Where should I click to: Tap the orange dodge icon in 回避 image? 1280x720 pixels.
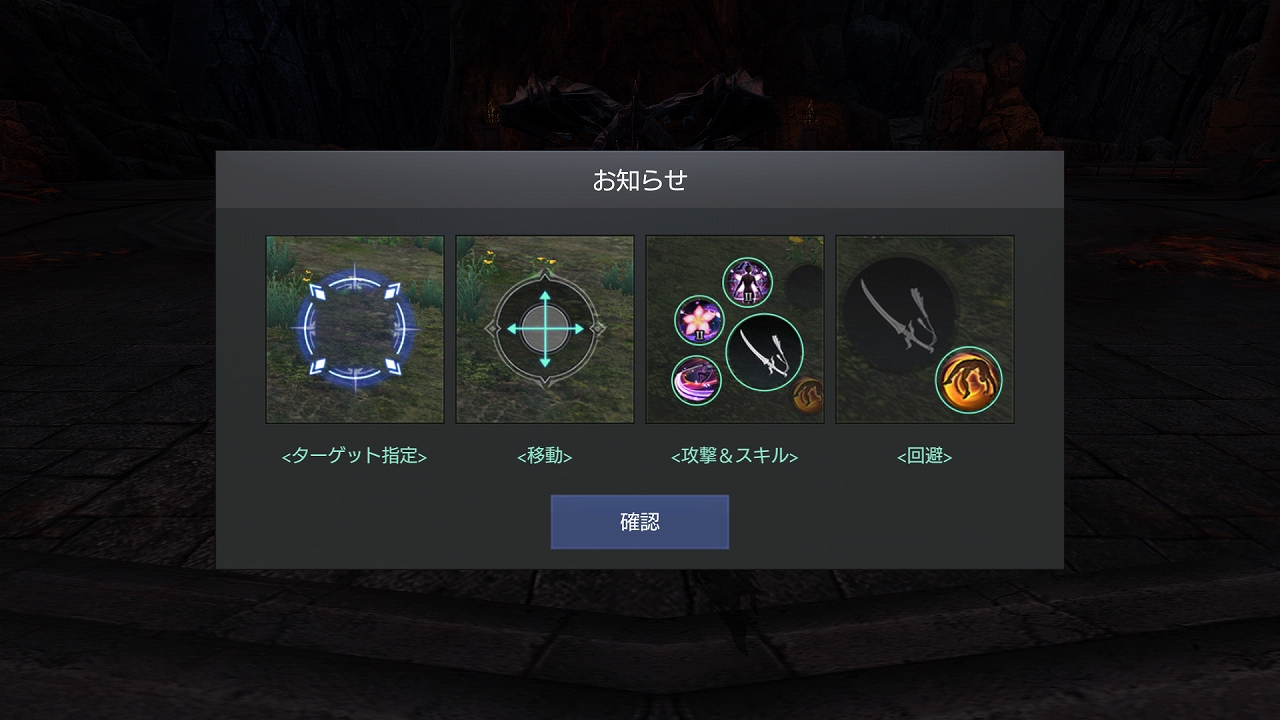tap(969, 380)
